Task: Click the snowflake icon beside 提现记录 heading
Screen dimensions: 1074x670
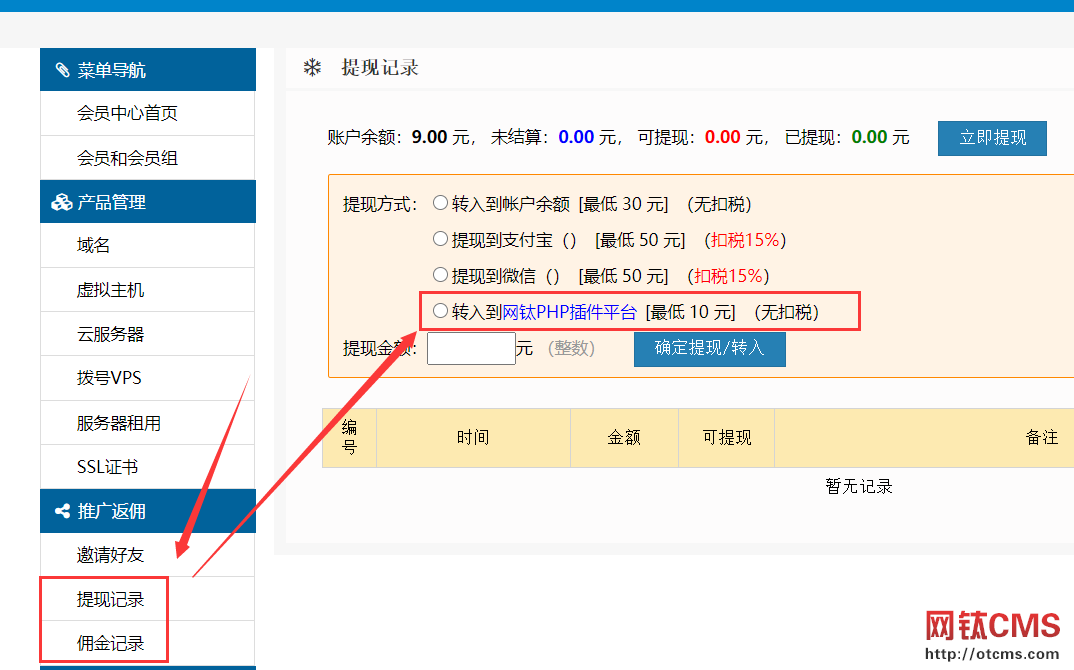Action: [x=313, y=68]
